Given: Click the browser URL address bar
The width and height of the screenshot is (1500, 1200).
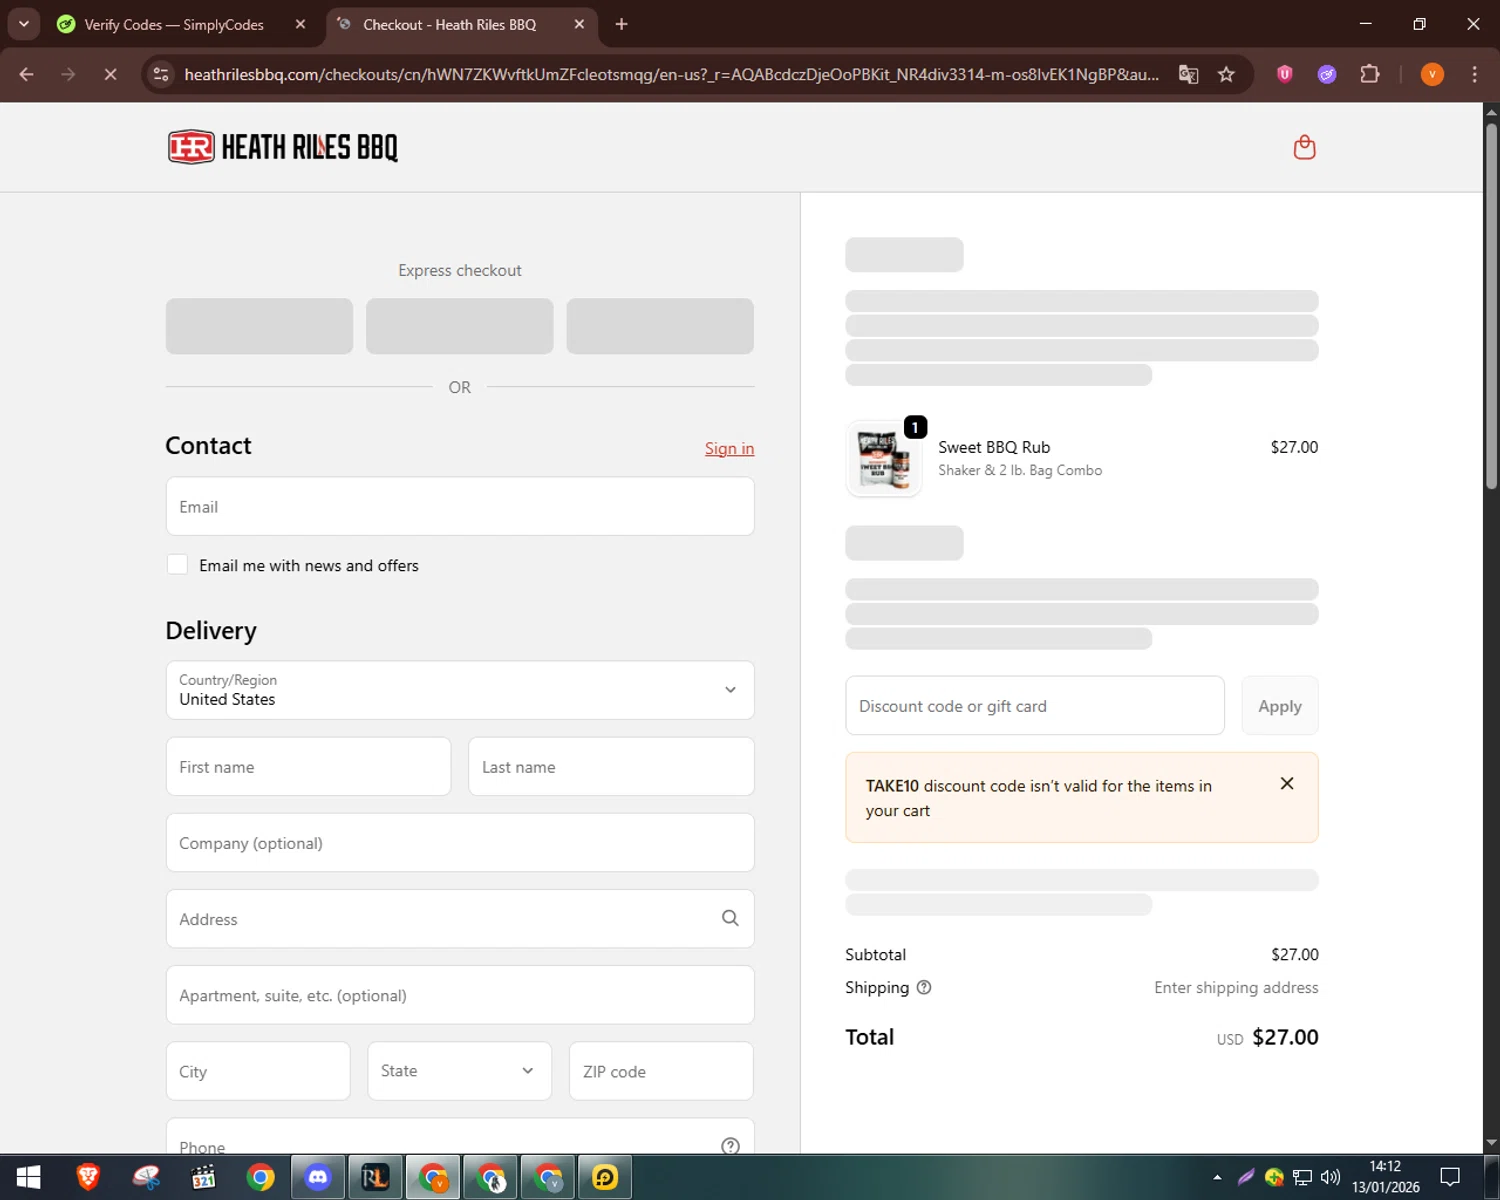Looking at the screenshot, I should tap(671, 74).
